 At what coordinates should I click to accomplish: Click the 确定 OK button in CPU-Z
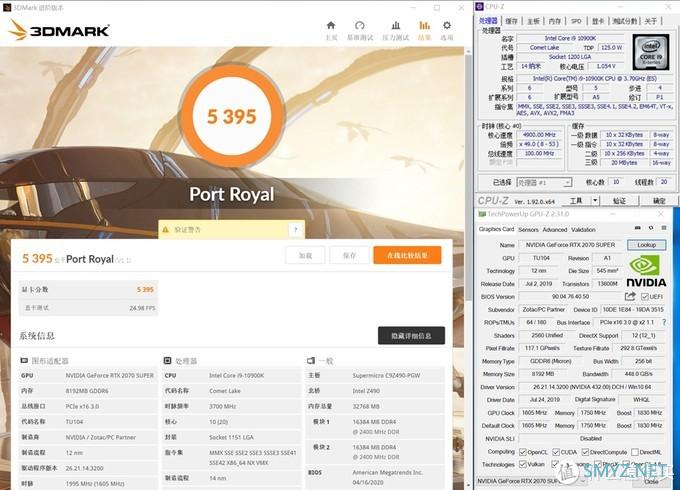(x=659, y=200)
